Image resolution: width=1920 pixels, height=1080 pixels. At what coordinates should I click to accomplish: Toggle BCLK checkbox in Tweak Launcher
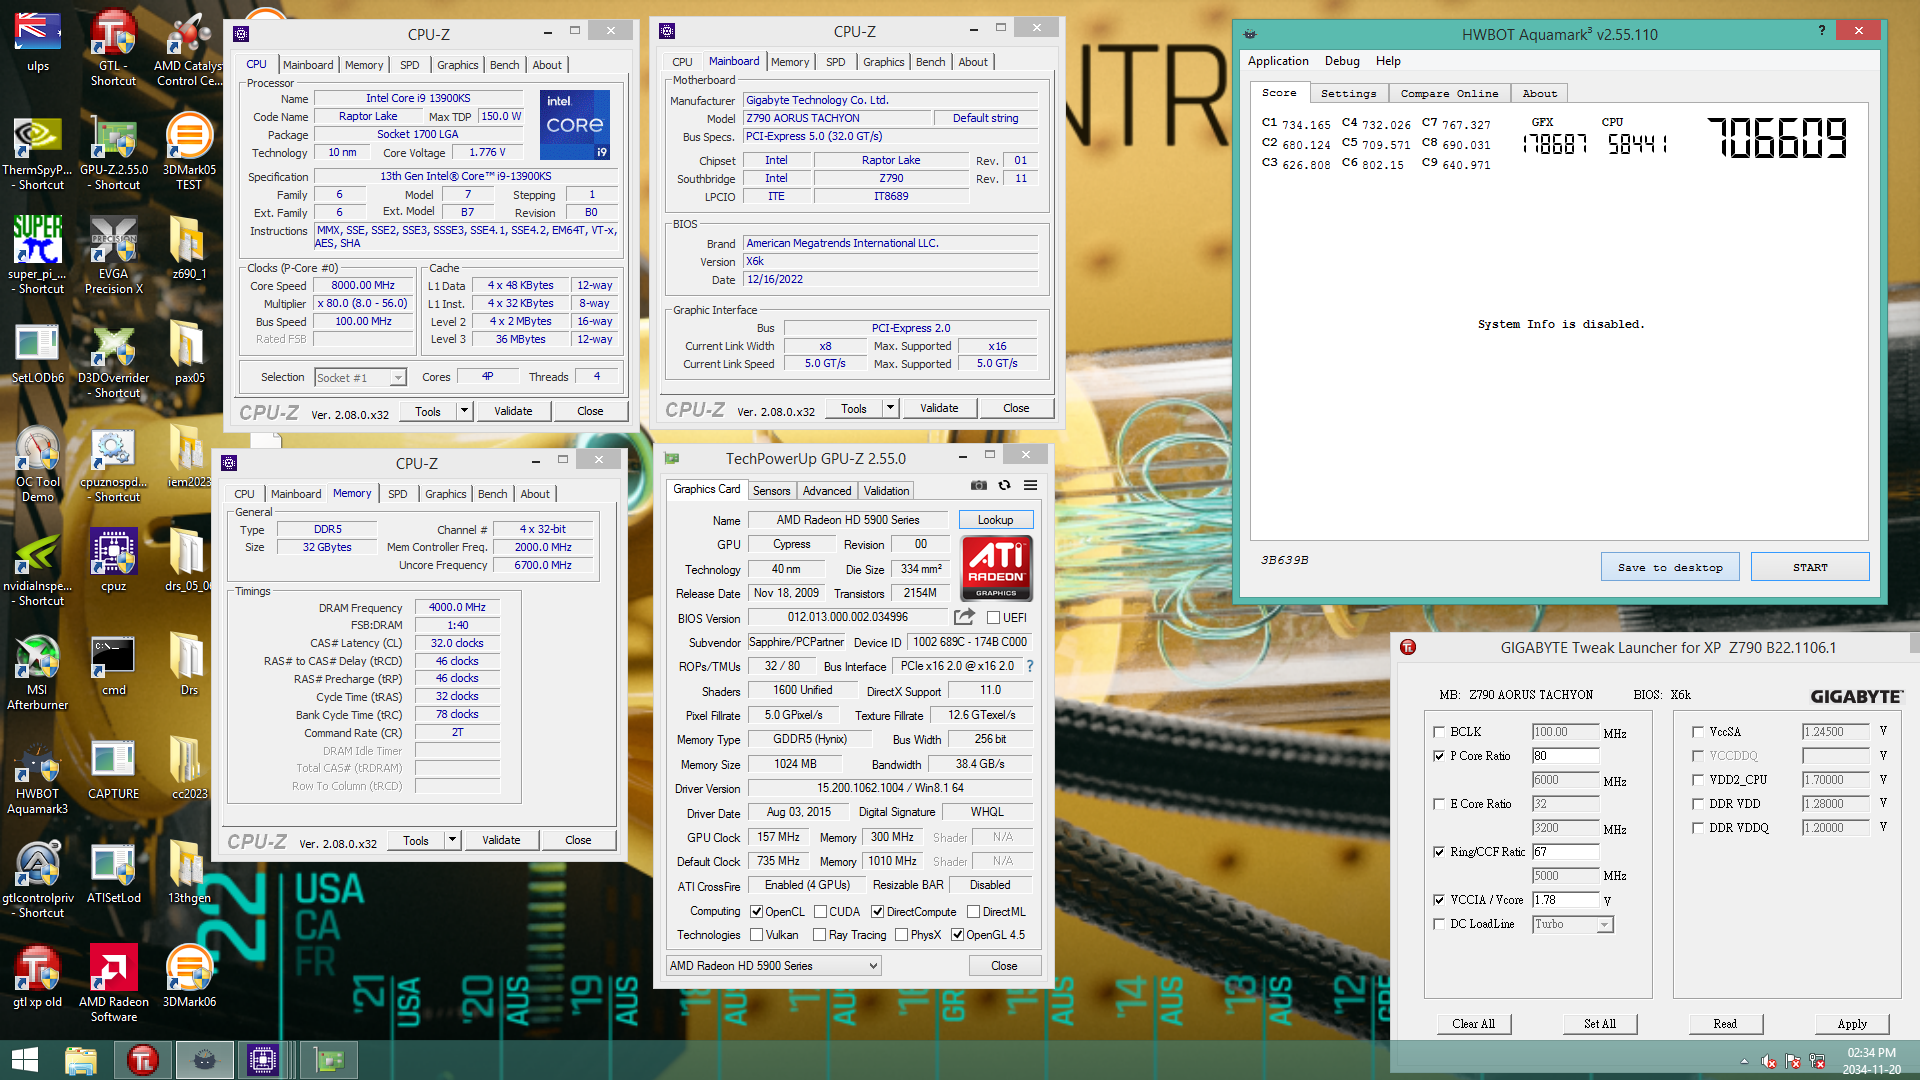click(1439, 732)
